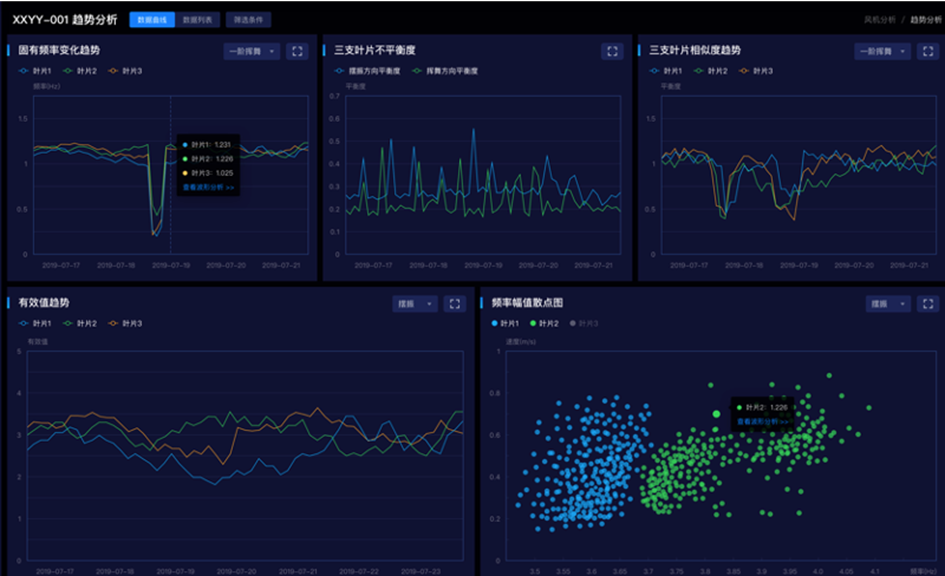Click the 固有频率变化趋势 panel title
Screen dimensions: 945x576
pyautogui.click(x=59, y=50)
